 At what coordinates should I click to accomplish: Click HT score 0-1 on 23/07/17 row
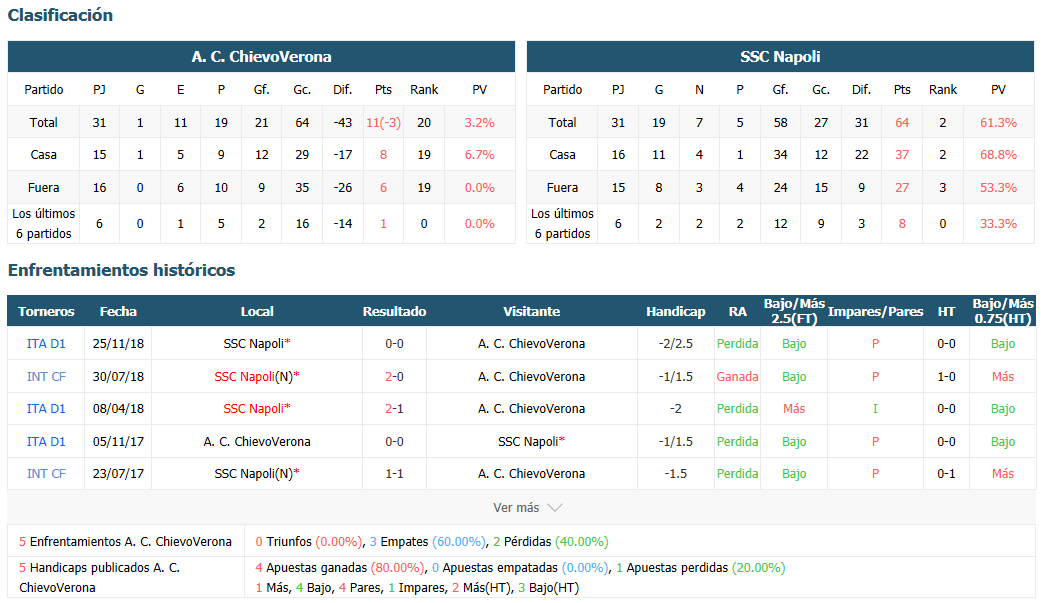click(x=946, y=474)
